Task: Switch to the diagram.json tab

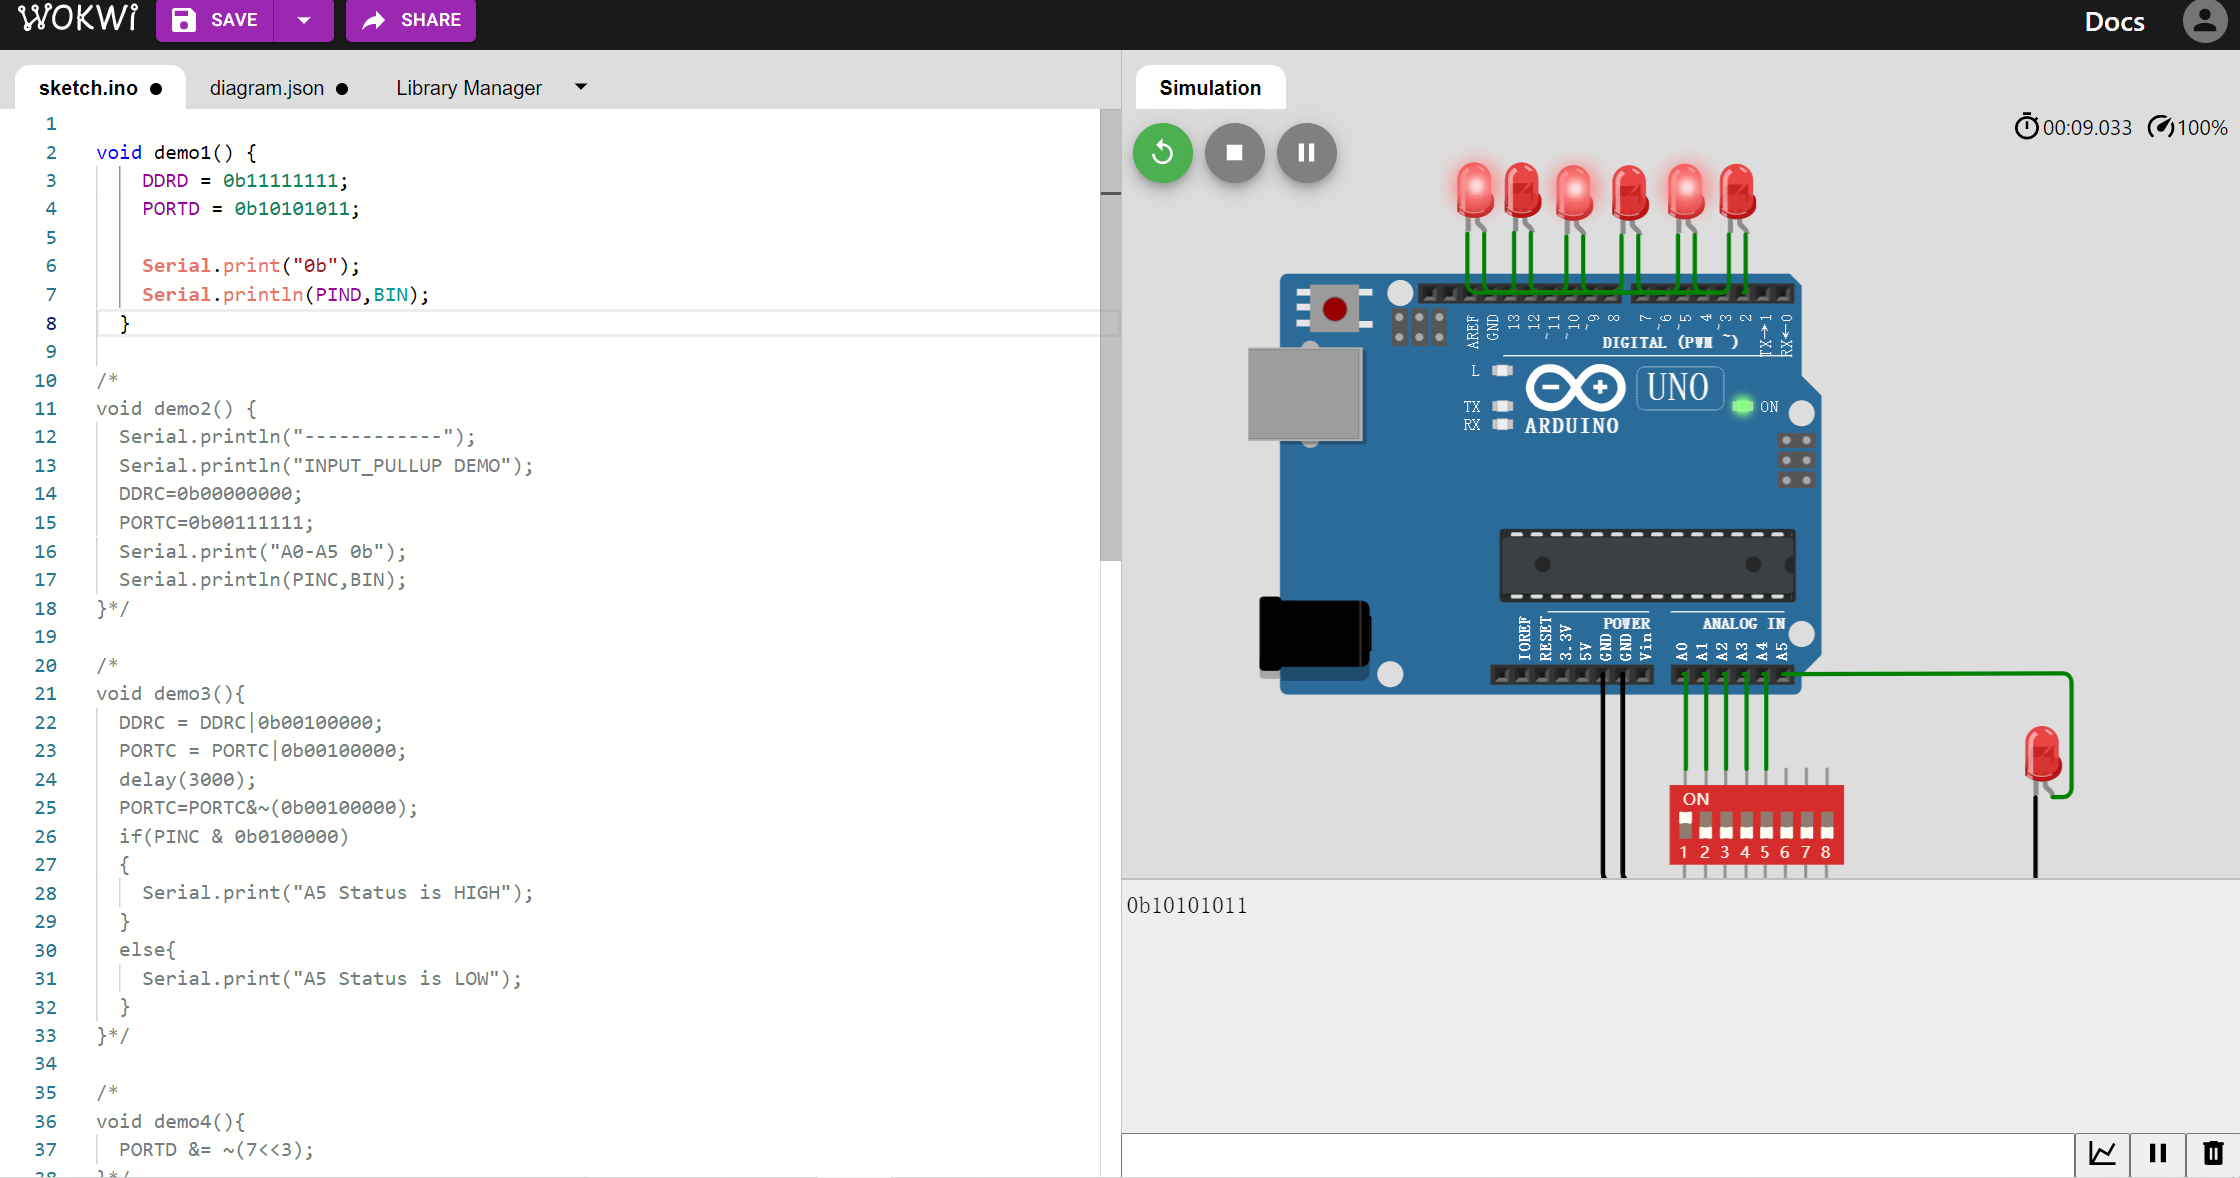Action: 267,88
